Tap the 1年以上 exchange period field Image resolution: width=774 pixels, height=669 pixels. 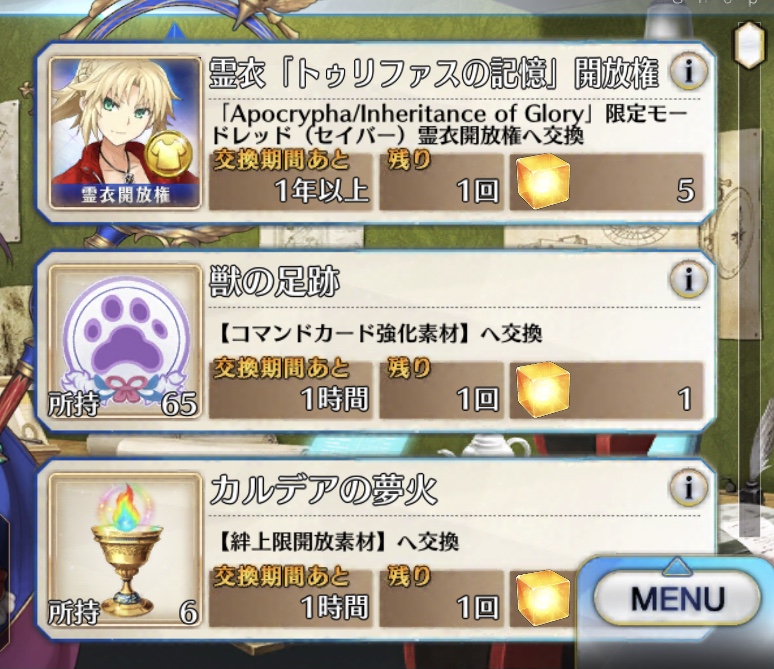tap(290, 182)
